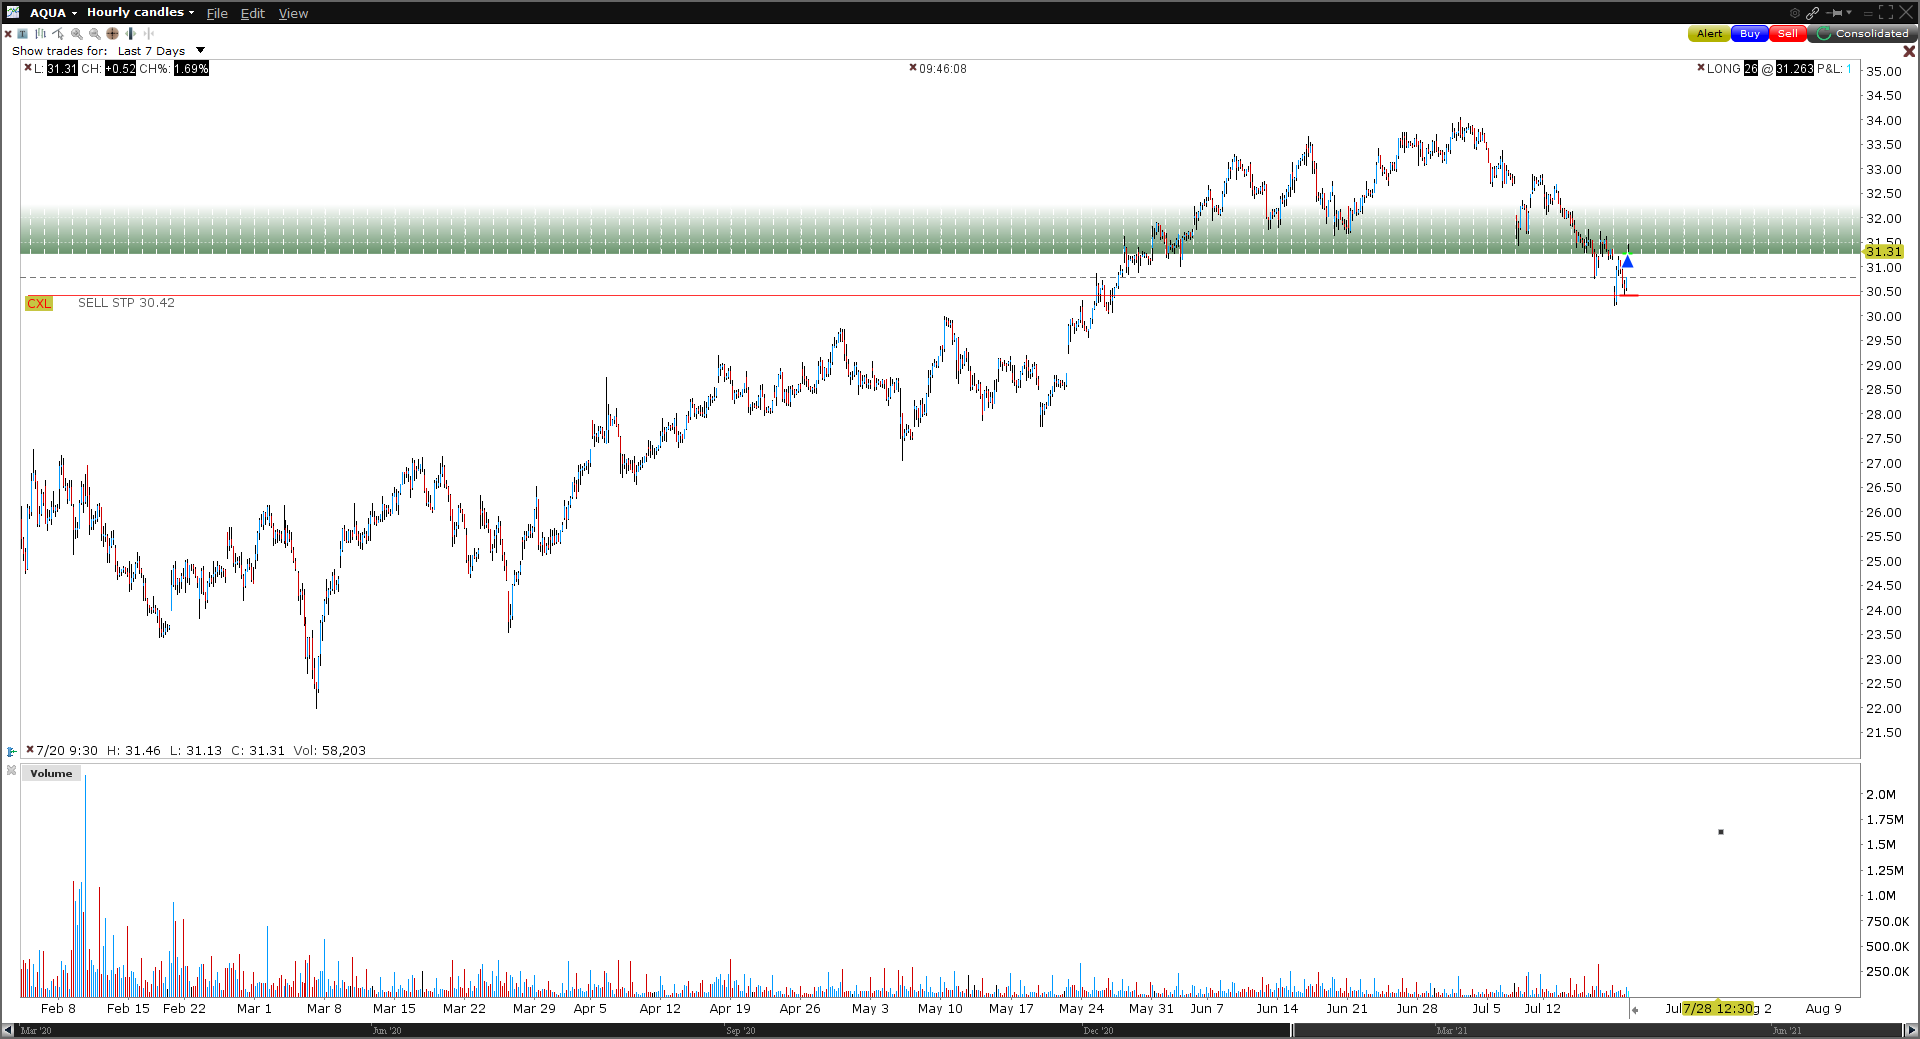
Task: Click the 7/28 12:30 highlighted date label
Action: pos(1719,1008)
